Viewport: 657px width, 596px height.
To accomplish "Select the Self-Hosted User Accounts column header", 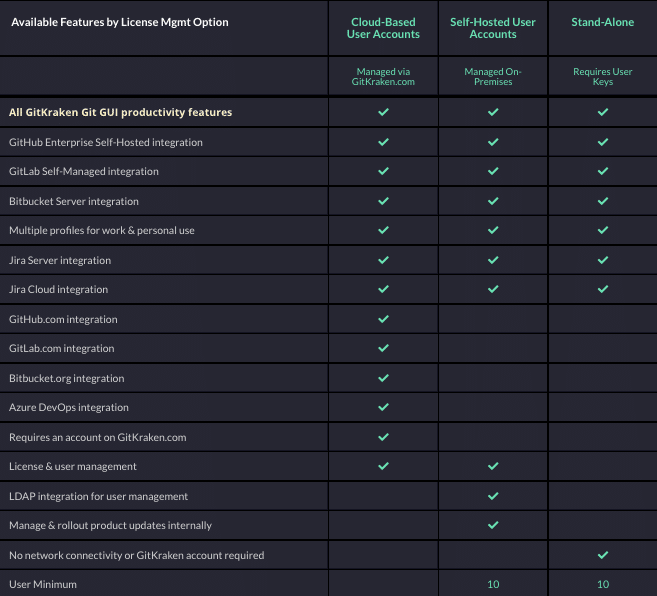I will point(493,28).
